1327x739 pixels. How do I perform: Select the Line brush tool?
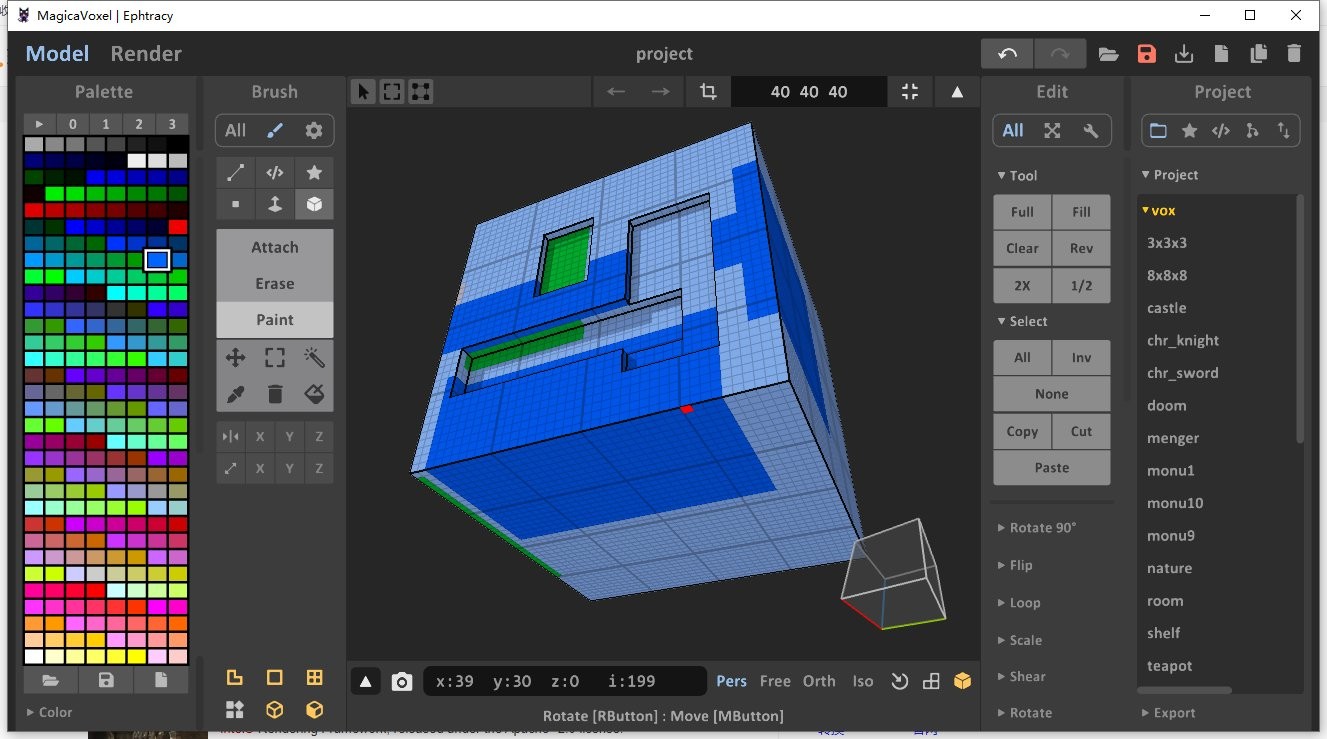click(235, 172)
